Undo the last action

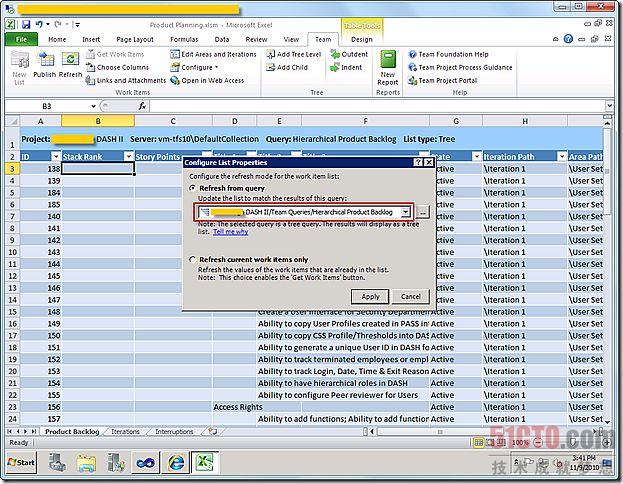39,25
